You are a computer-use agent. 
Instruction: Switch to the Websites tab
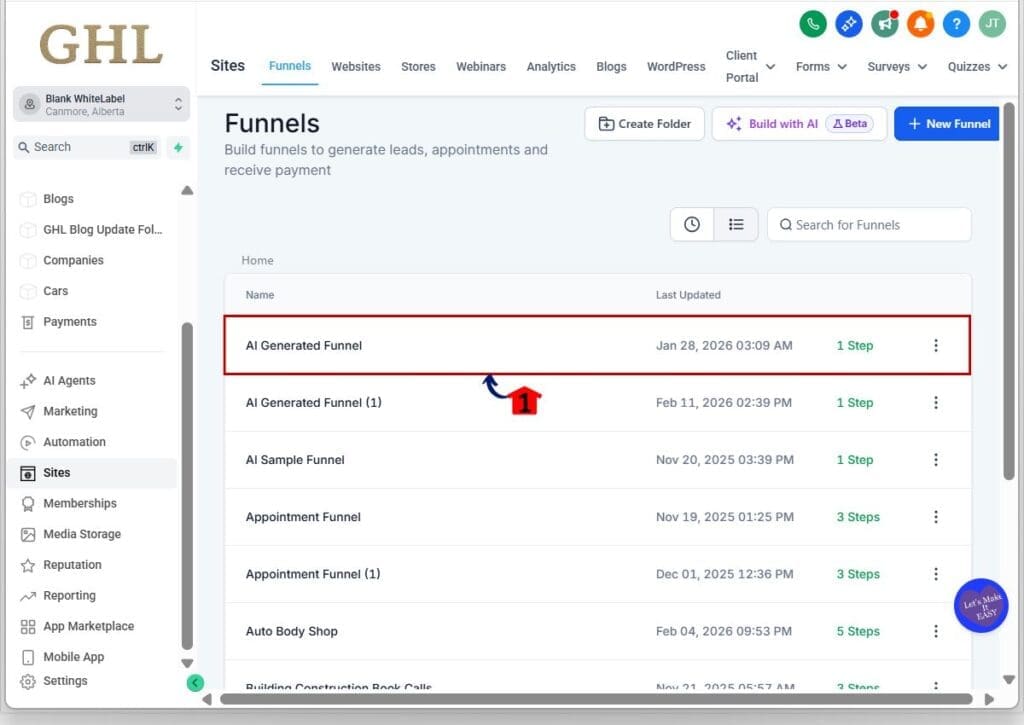click(x=356, y=67)
